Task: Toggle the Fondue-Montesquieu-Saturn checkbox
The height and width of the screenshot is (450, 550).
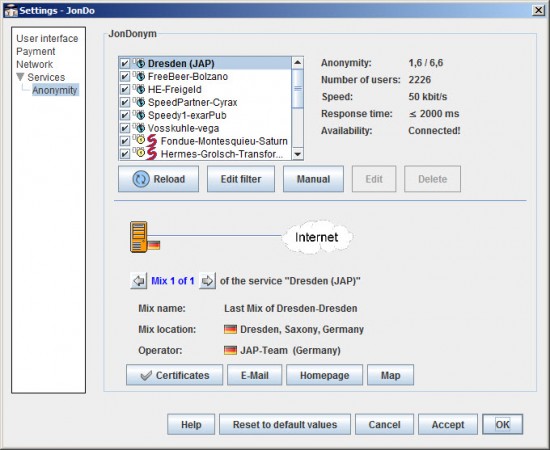Action: click(125, 141)
